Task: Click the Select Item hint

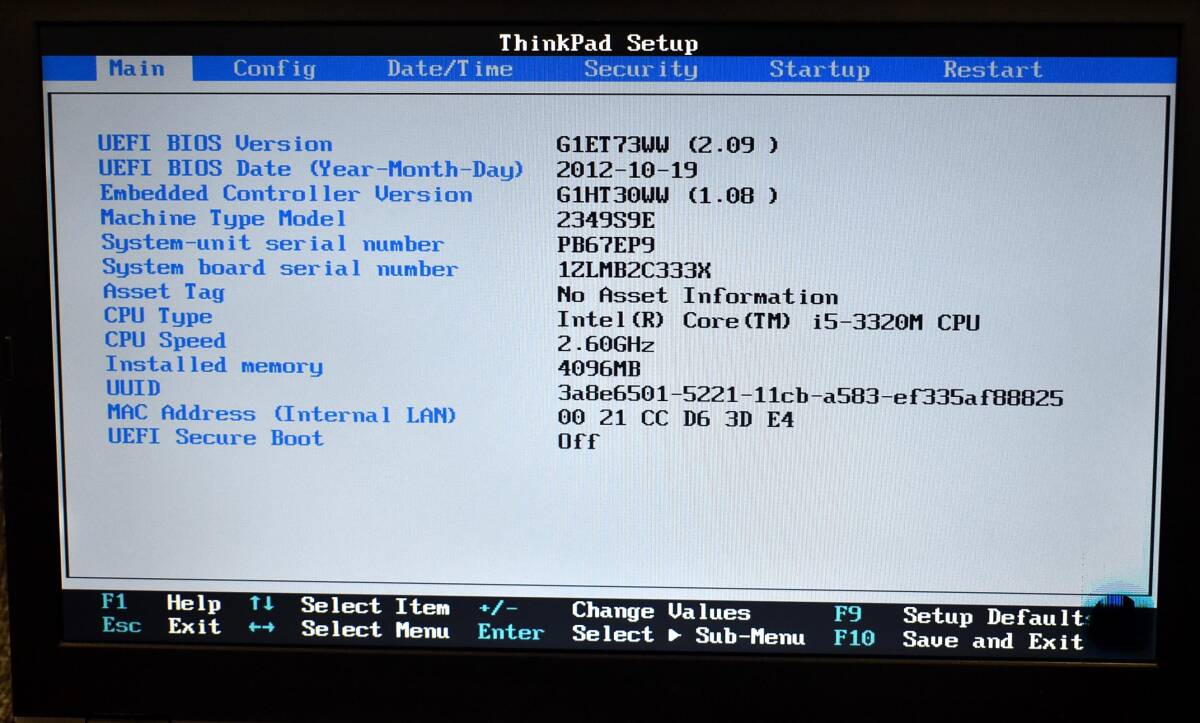Action: (x=375, y=606)
